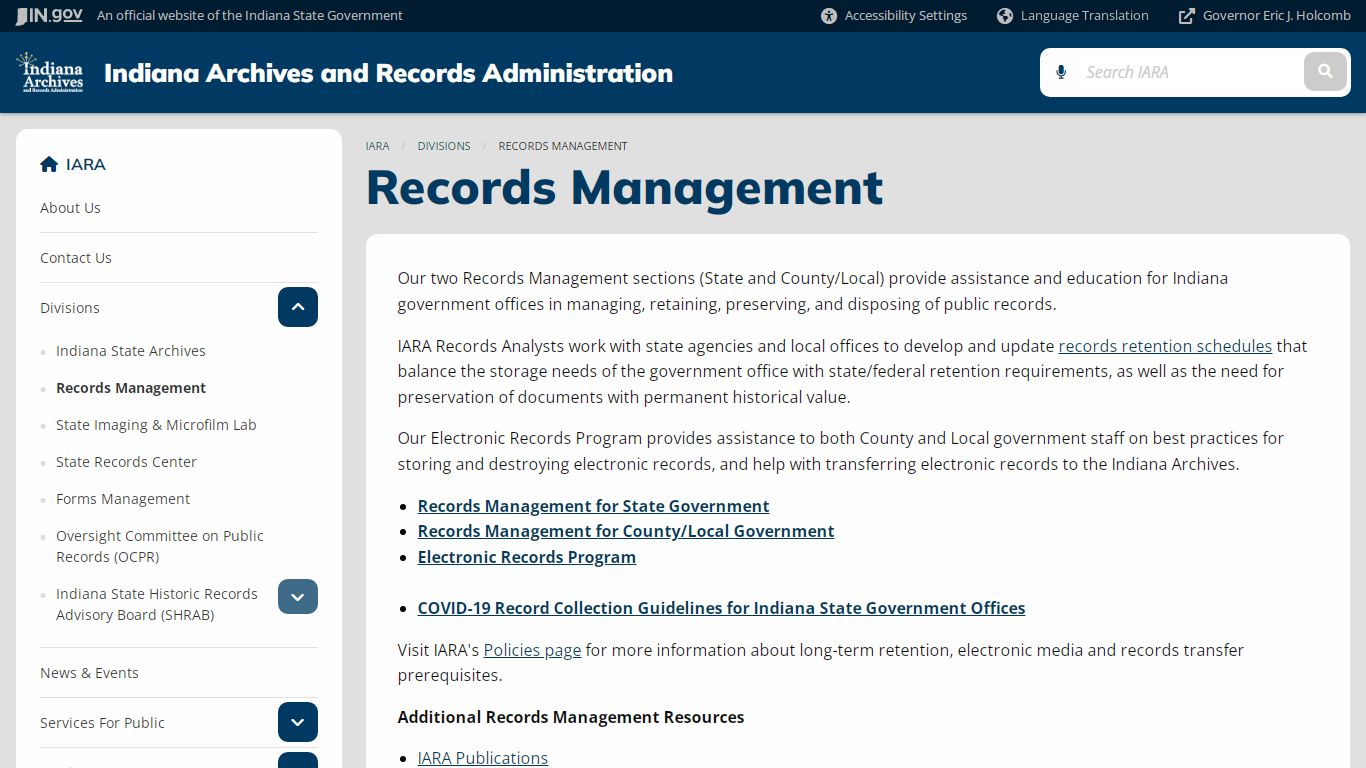Go to IARA home in sidebar
Viewport: 1366px width, 768px height.
[x=73, y=164]
